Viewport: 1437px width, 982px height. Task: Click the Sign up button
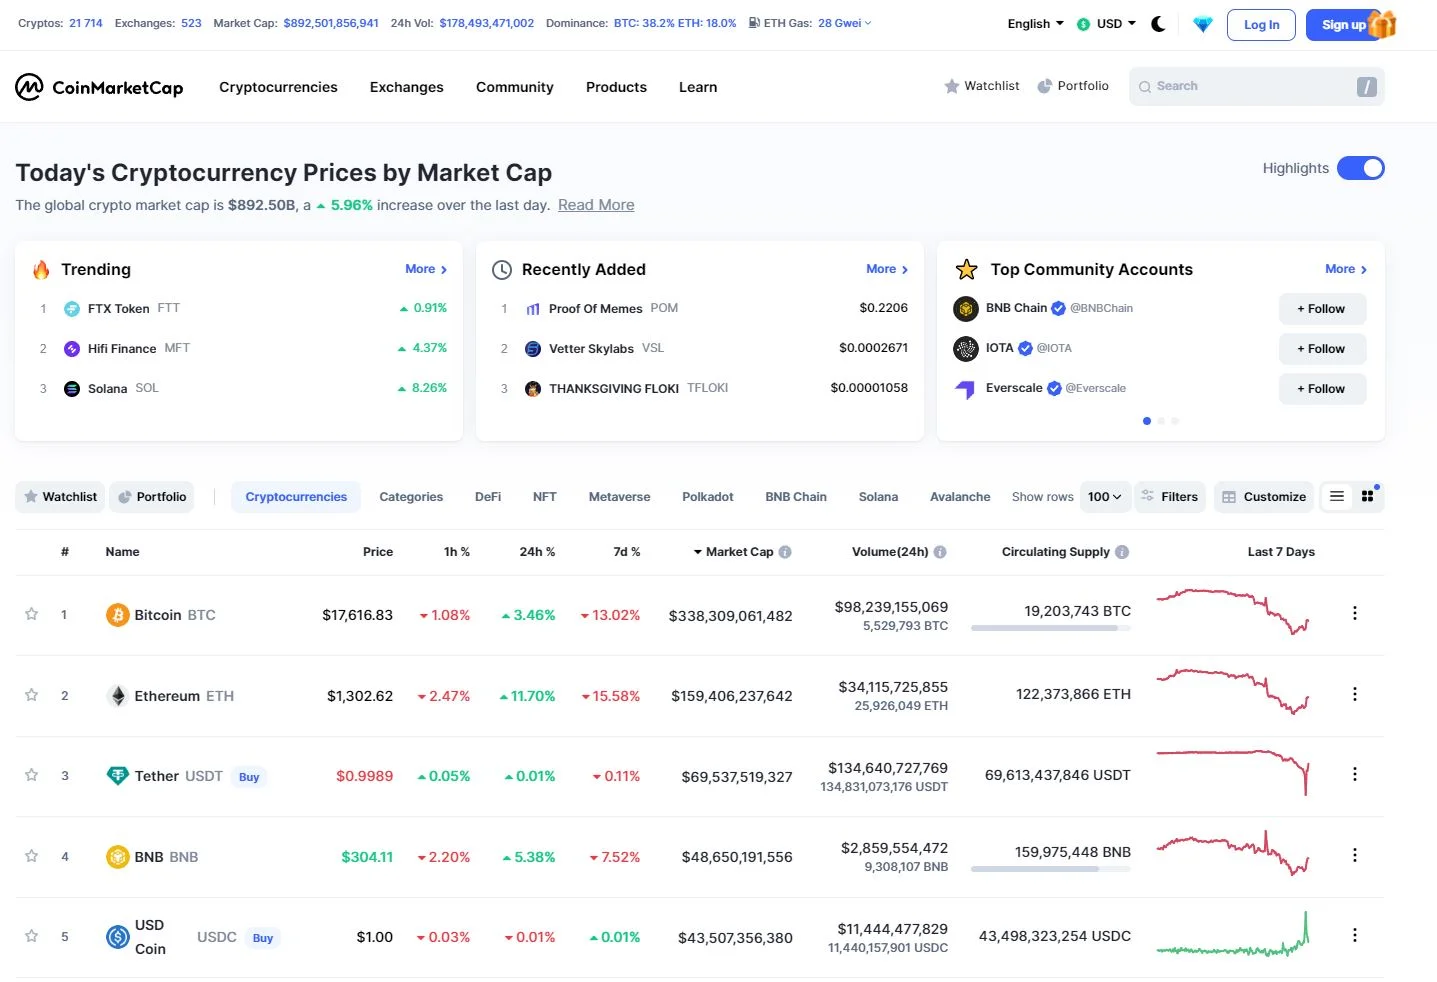(x=1343, y=24)
